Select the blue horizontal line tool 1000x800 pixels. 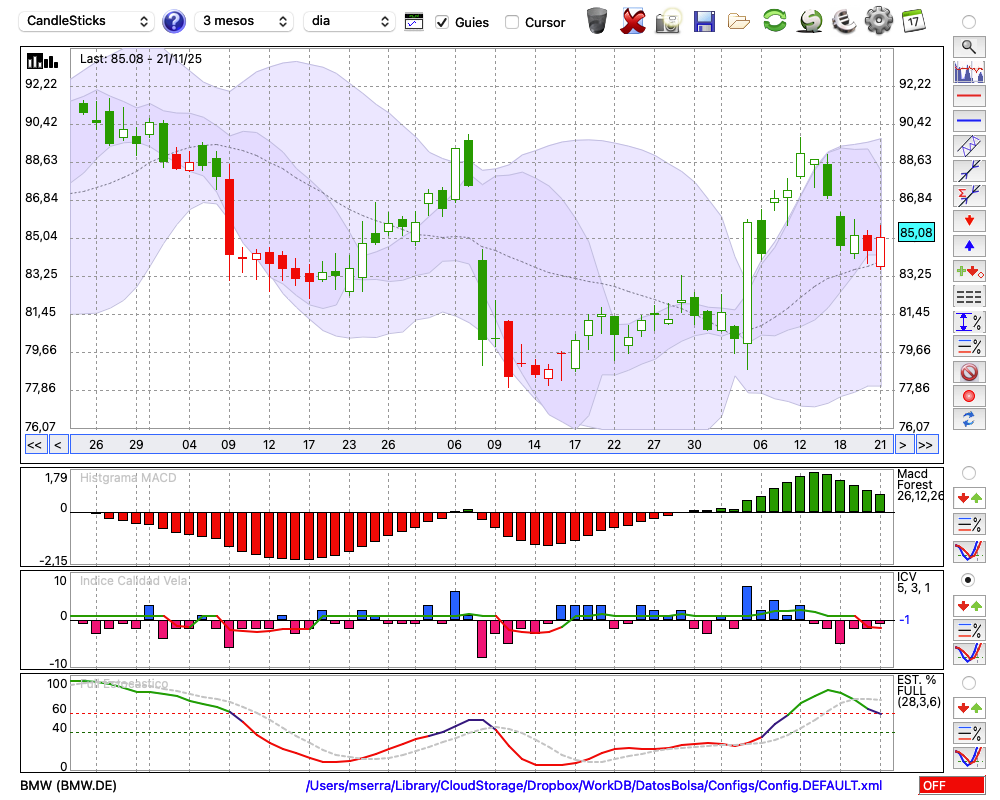[968, 121]
